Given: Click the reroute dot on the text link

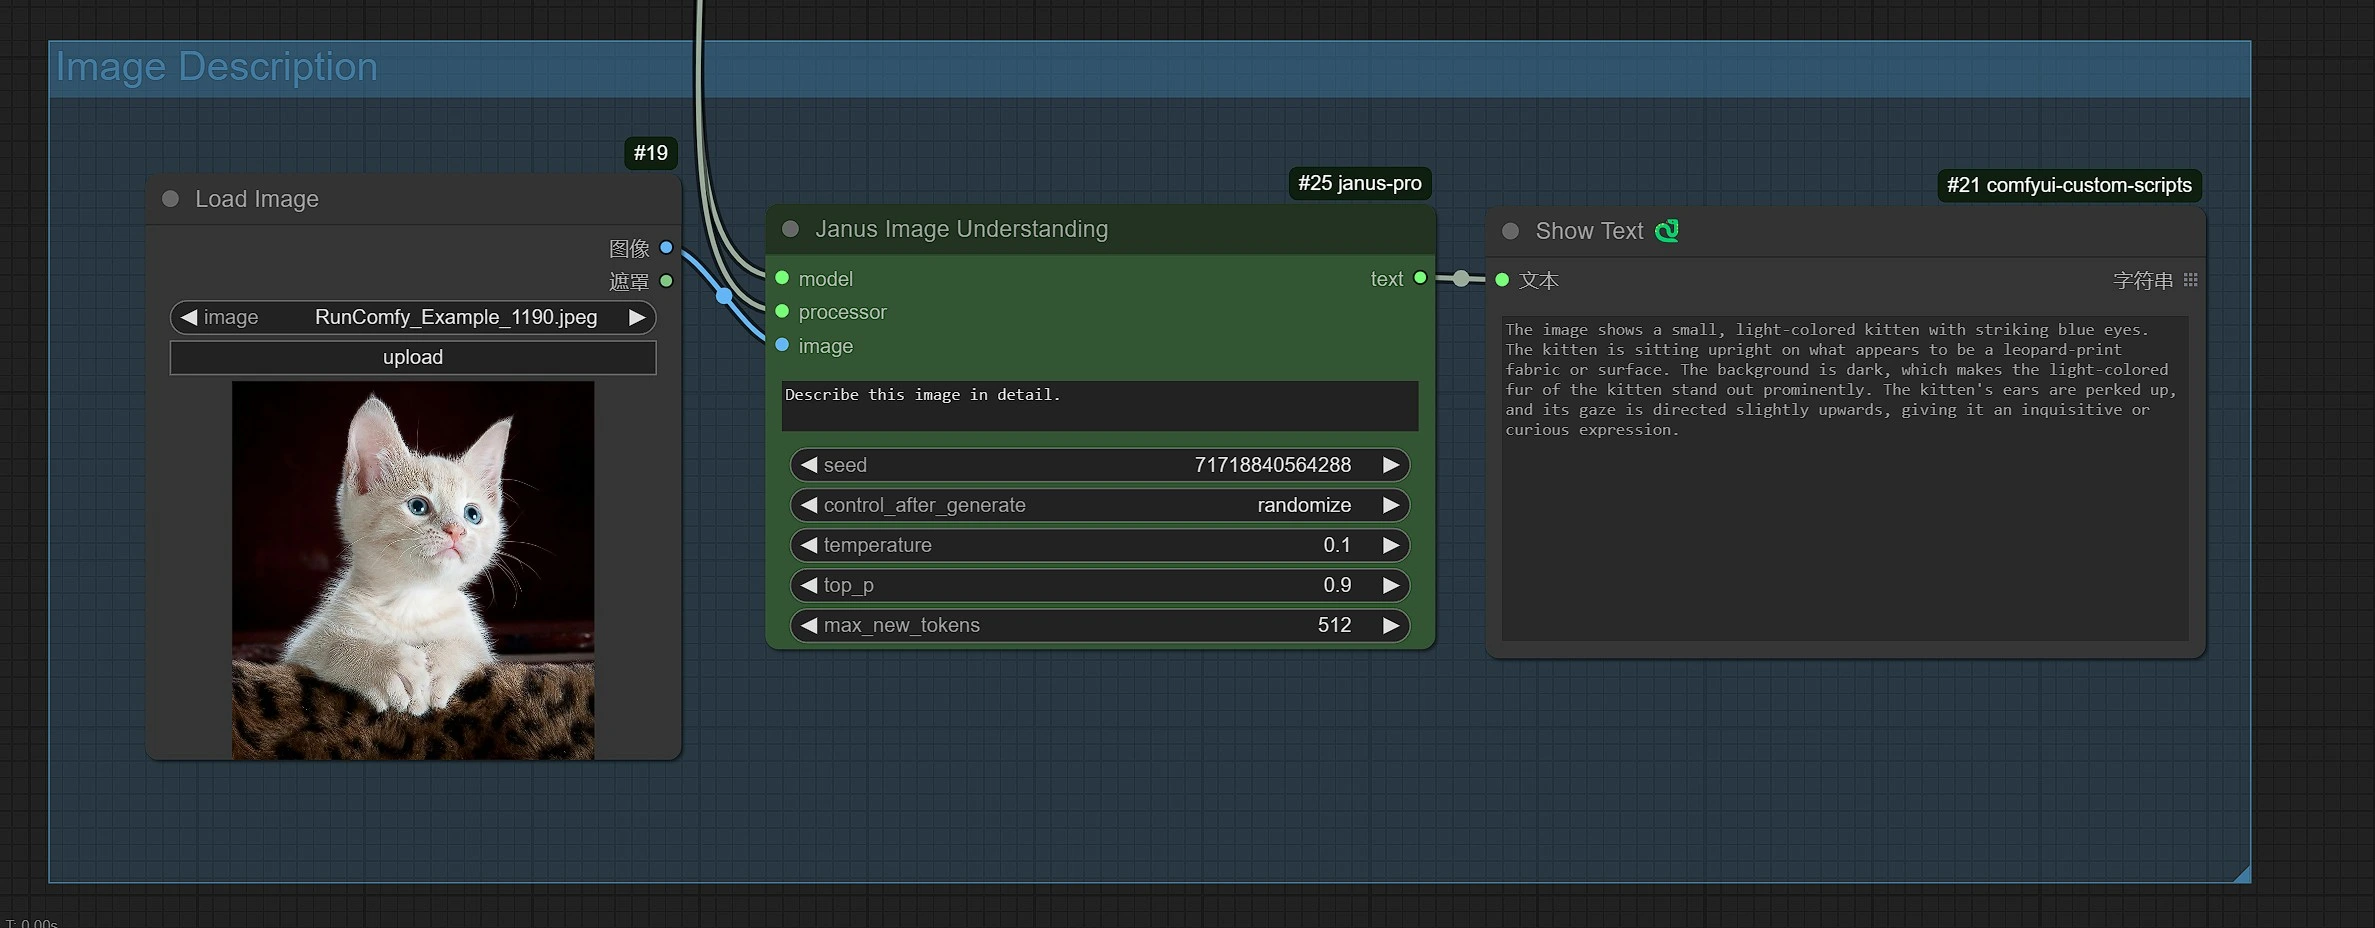Looking at the screenshot, I should tap(1461, 278).
